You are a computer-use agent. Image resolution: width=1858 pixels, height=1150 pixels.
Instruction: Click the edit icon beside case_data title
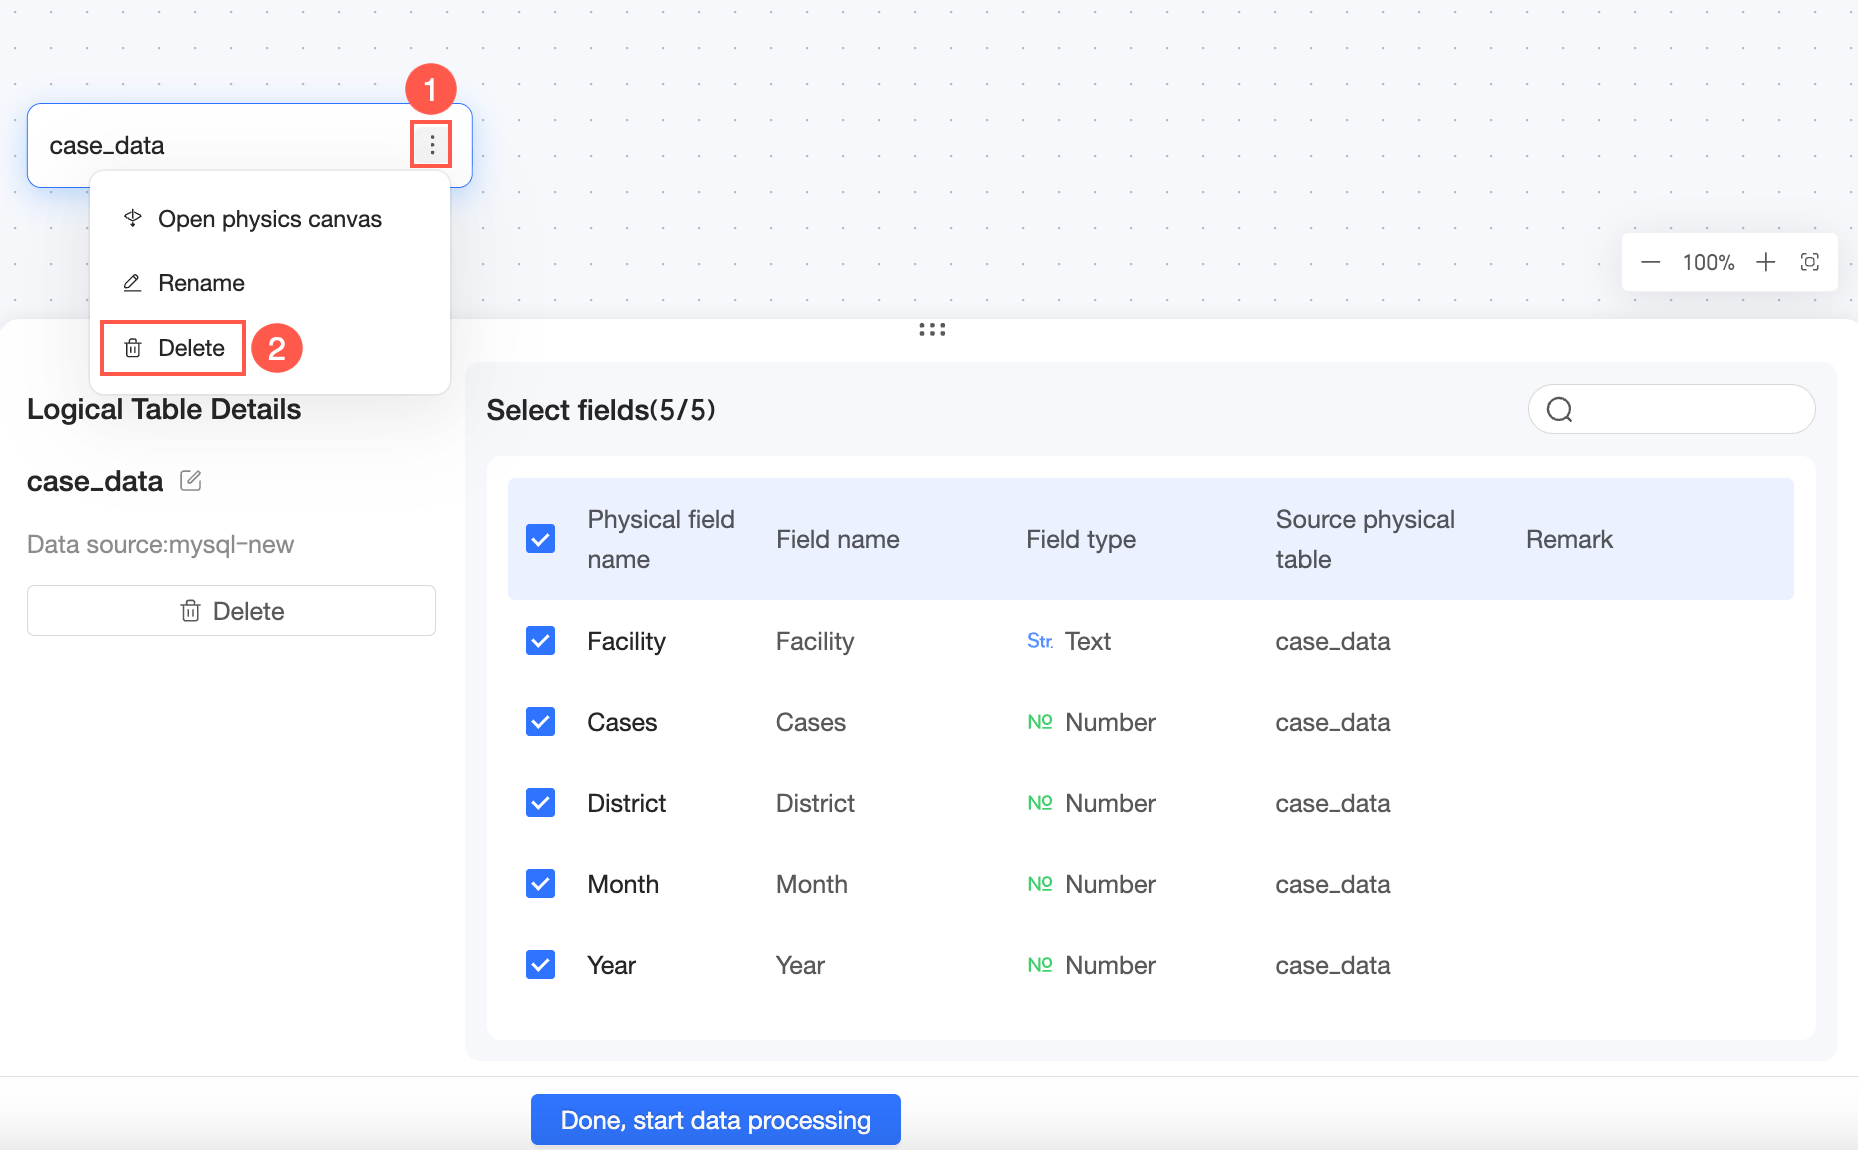click(191, 481)
